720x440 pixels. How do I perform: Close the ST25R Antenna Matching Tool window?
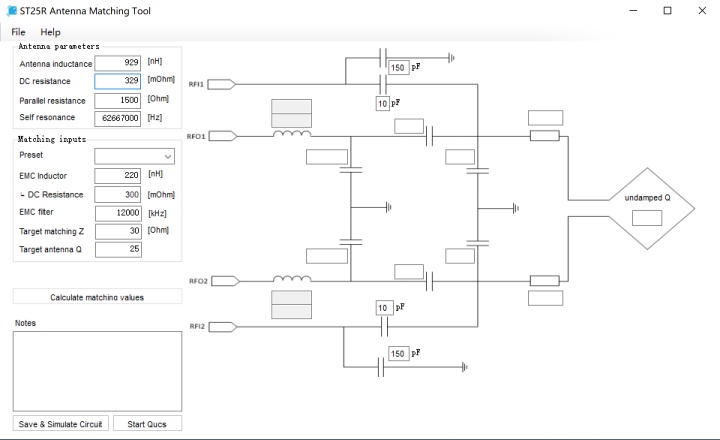(703, 11)
